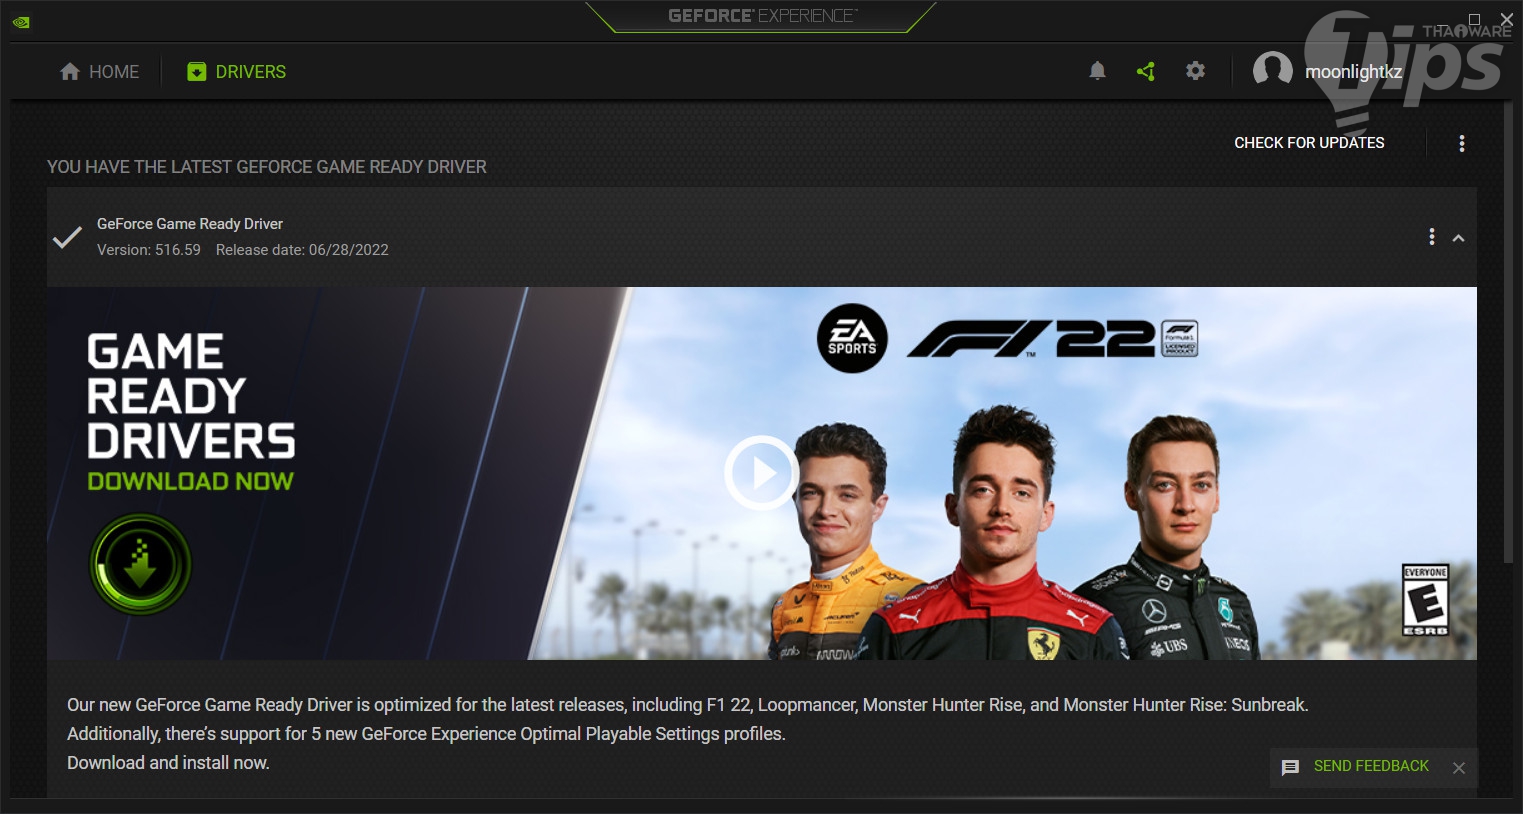The width and height of the screenshot is (1523, 814).
Task: Click the 'Release date: 06/28/2022' text
Action: tap(302, 250)
